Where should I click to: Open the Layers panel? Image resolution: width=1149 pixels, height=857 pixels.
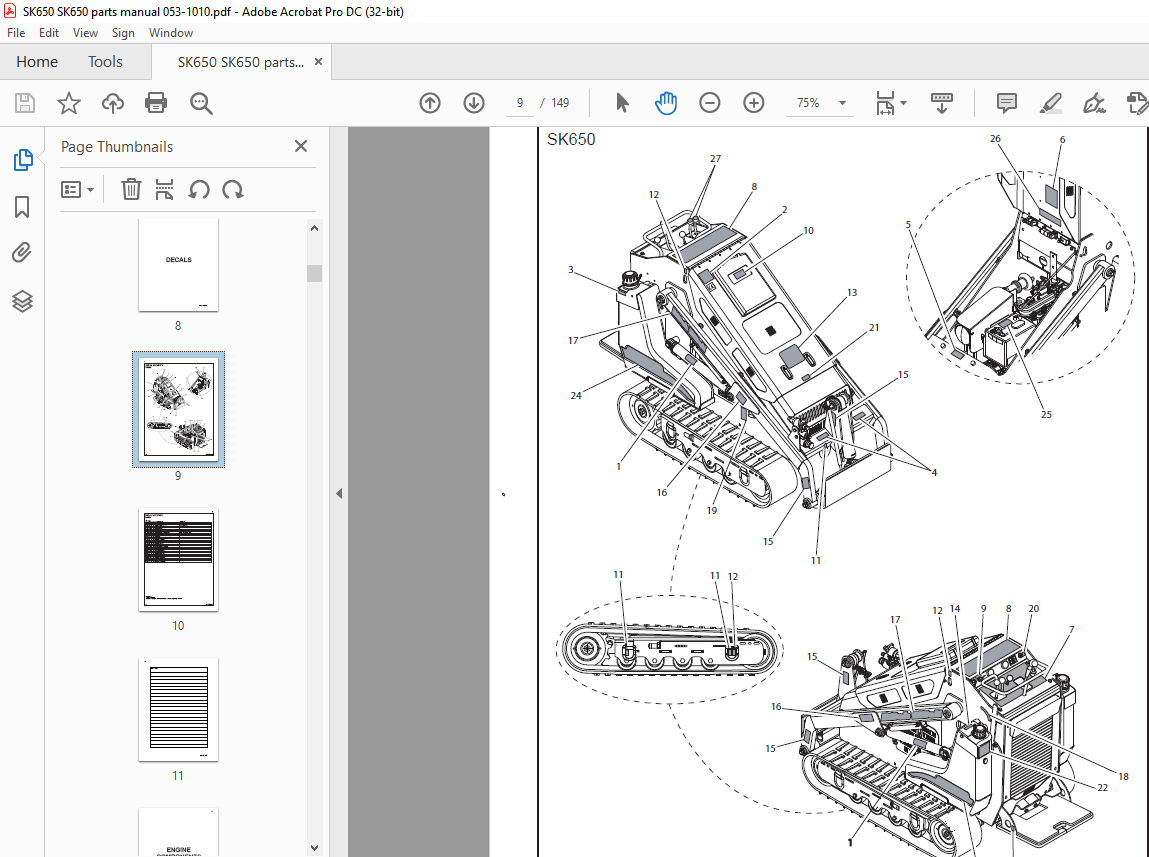(x=22, y=301)
